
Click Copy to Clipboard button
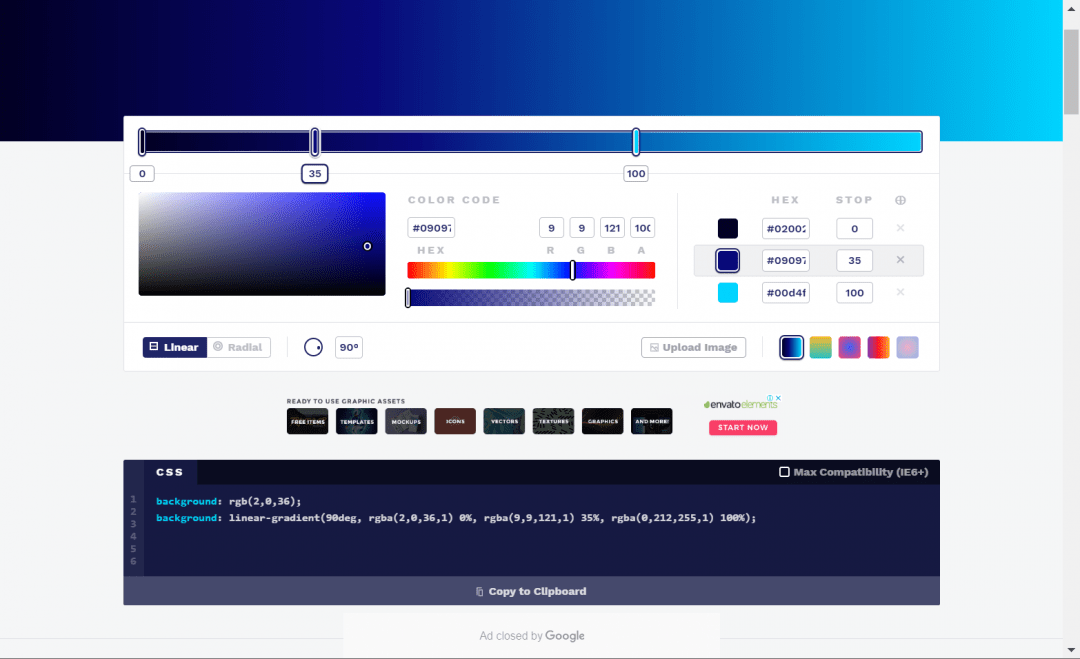[x=531, y=591]
